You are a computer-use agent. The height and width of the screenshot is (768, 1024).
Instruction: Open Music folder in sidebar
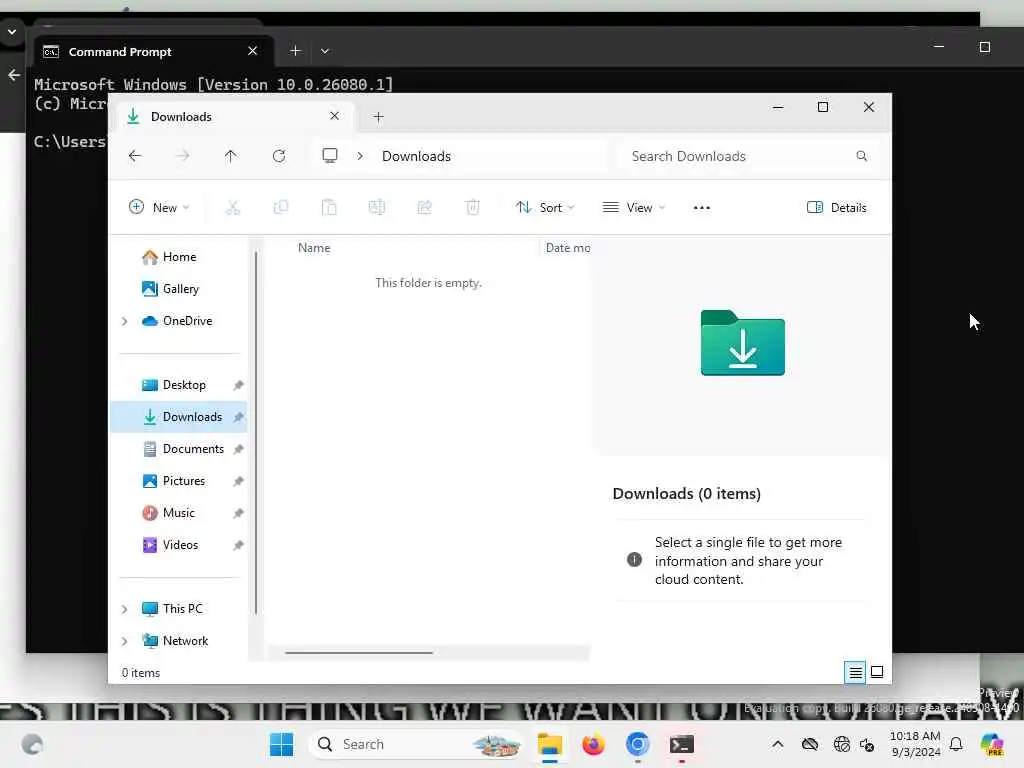click(x=178, y=513)
